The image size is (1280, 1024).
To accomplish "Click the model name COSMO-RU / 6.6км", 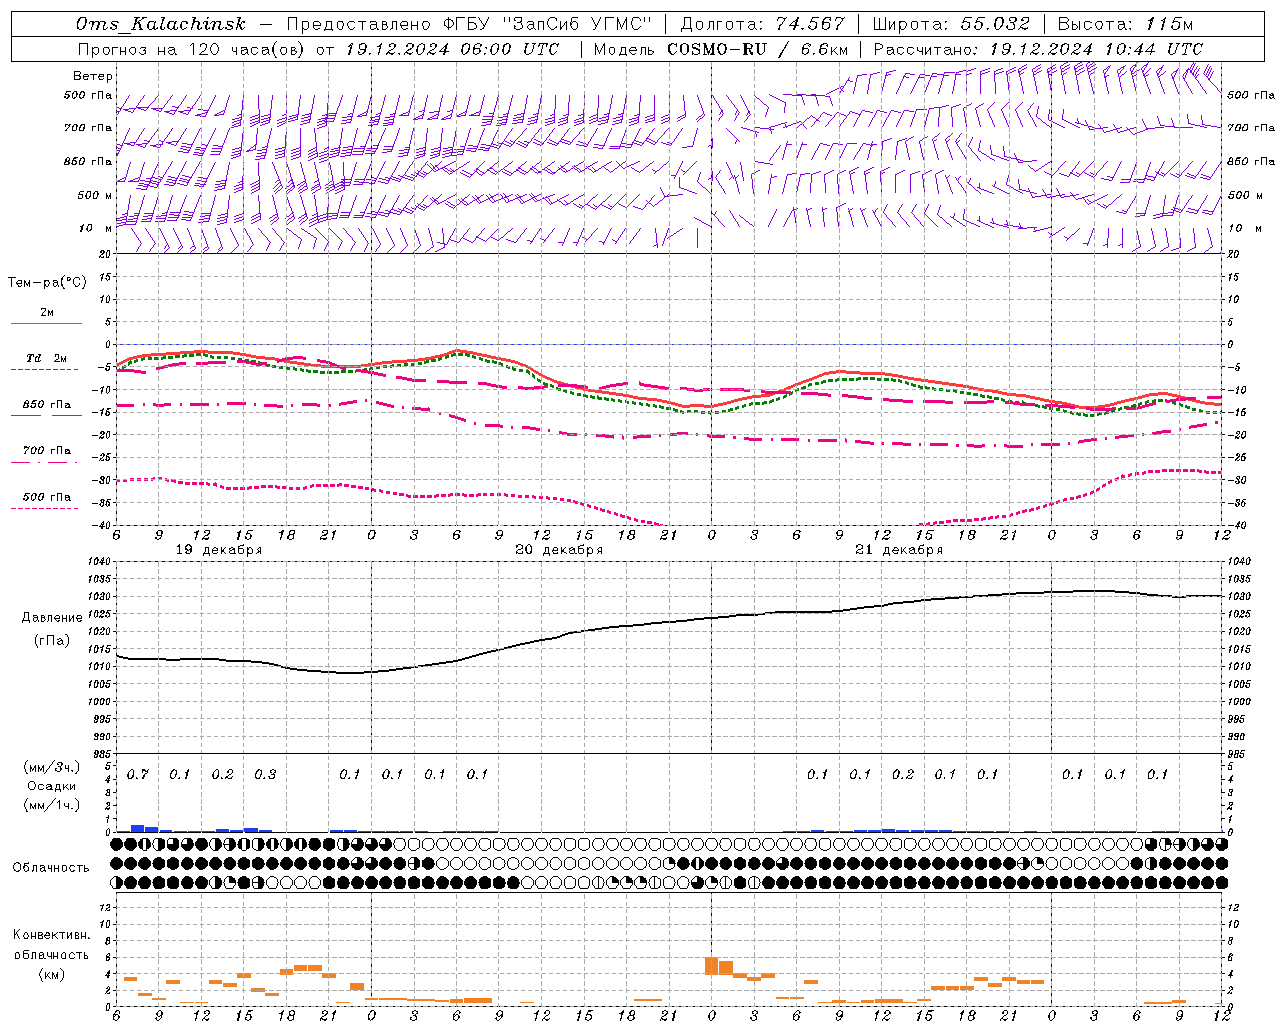I will click(758, 49).
